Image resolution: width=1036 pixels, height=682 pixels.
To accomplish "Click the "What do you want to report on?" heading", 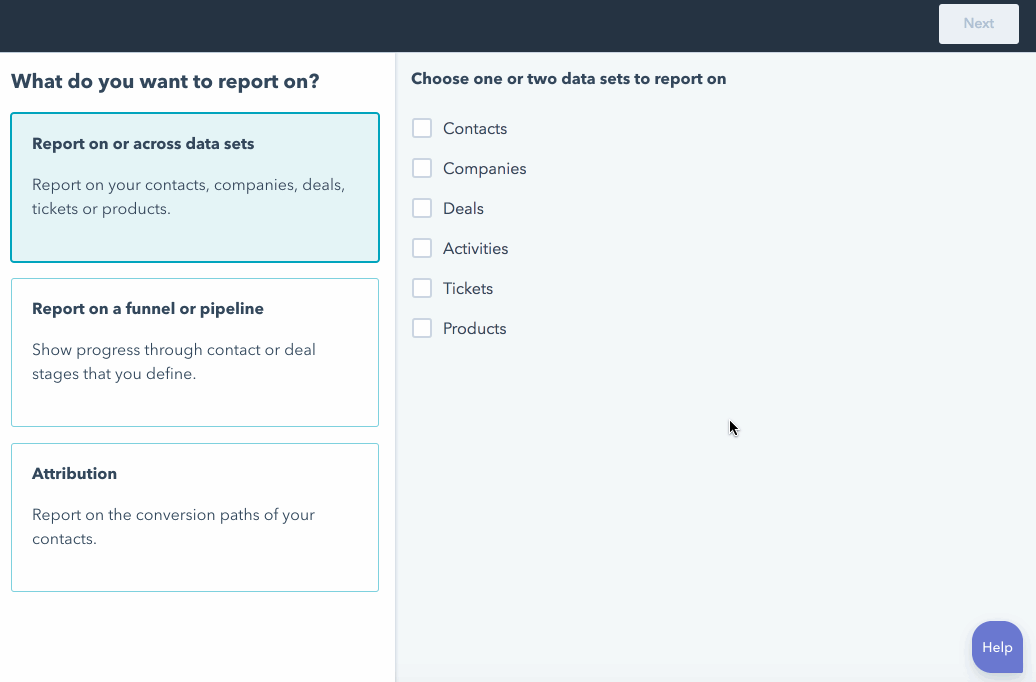I will (165, 81).
